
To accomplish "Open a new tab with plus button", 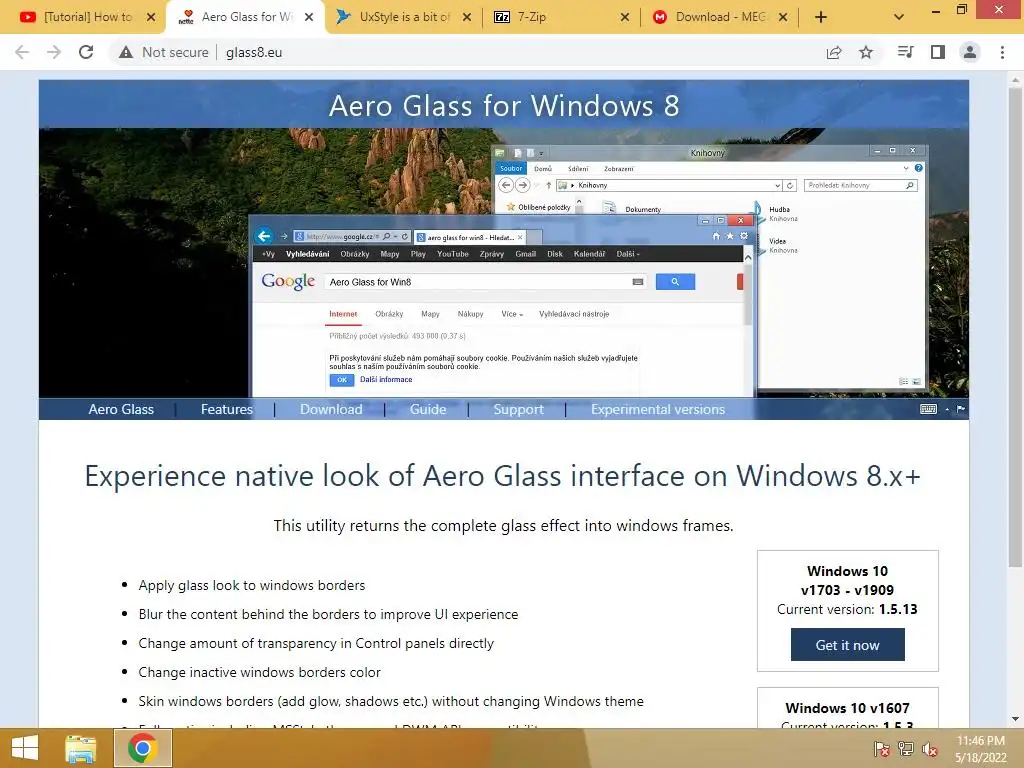I will (x=821, y=17).
